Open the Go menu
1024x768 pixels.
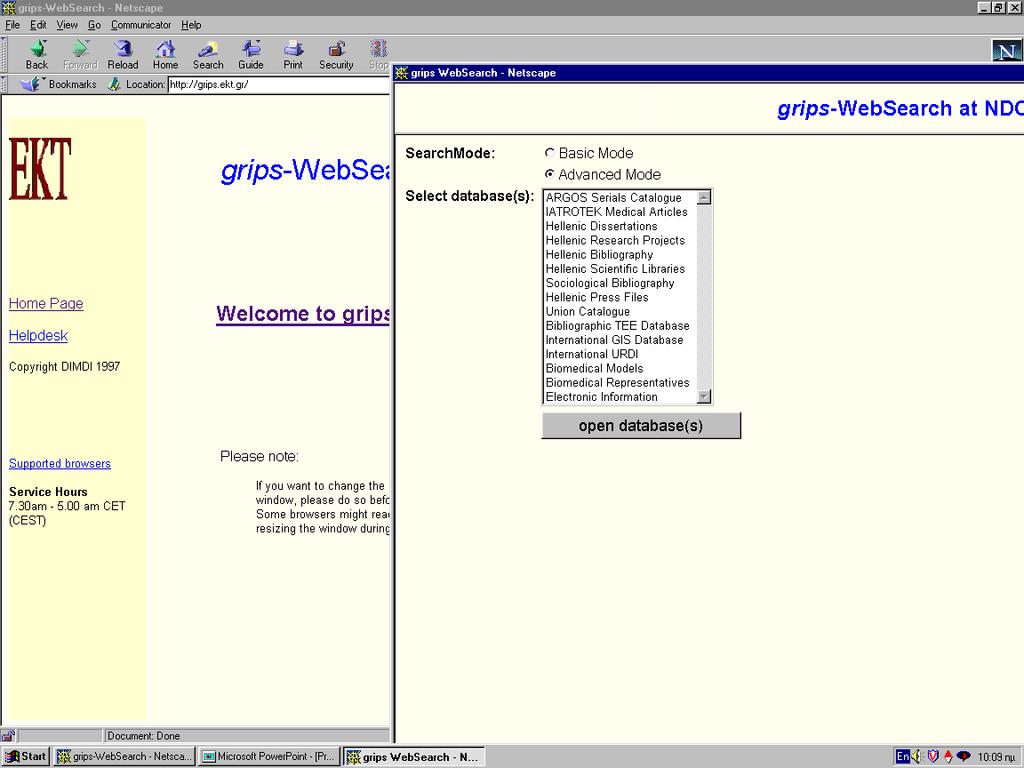pos(94,25)
